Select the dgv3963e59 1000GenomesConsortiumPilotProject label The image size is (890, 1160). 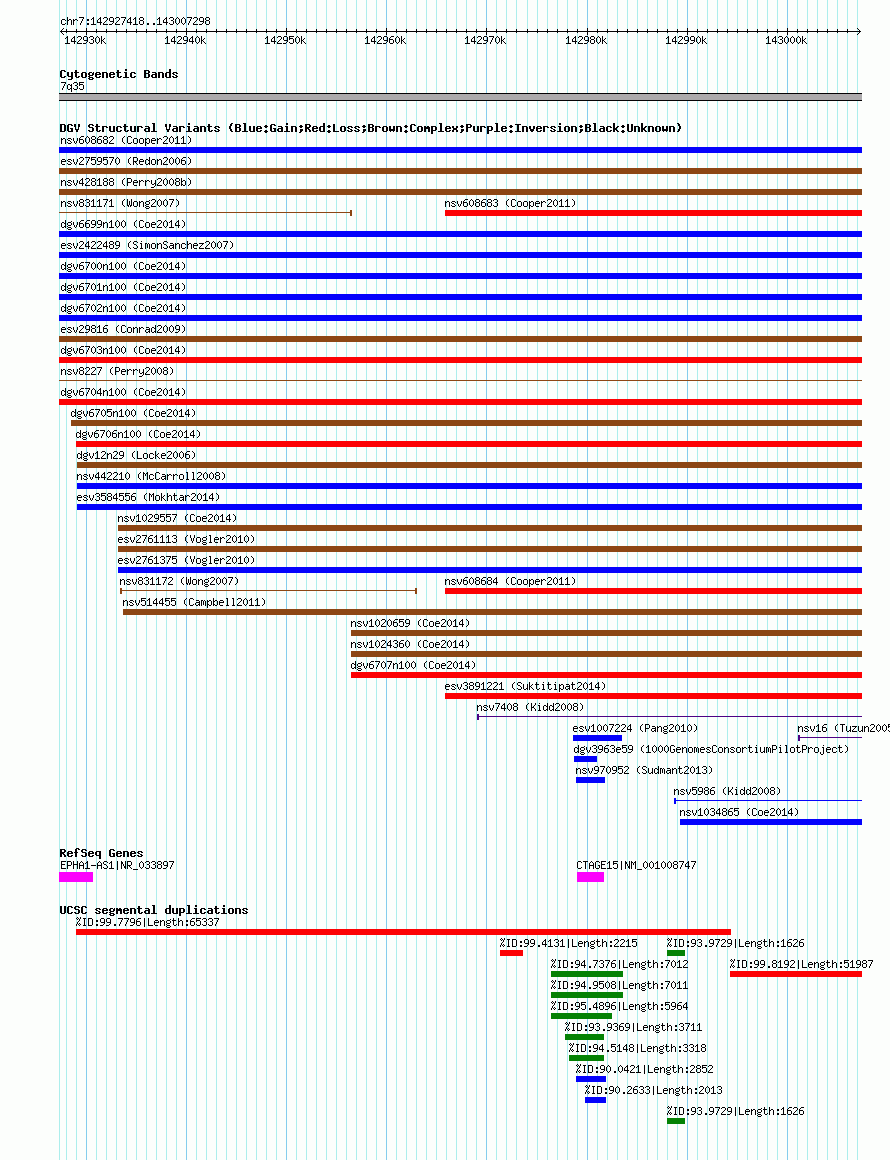click(711, 749)
